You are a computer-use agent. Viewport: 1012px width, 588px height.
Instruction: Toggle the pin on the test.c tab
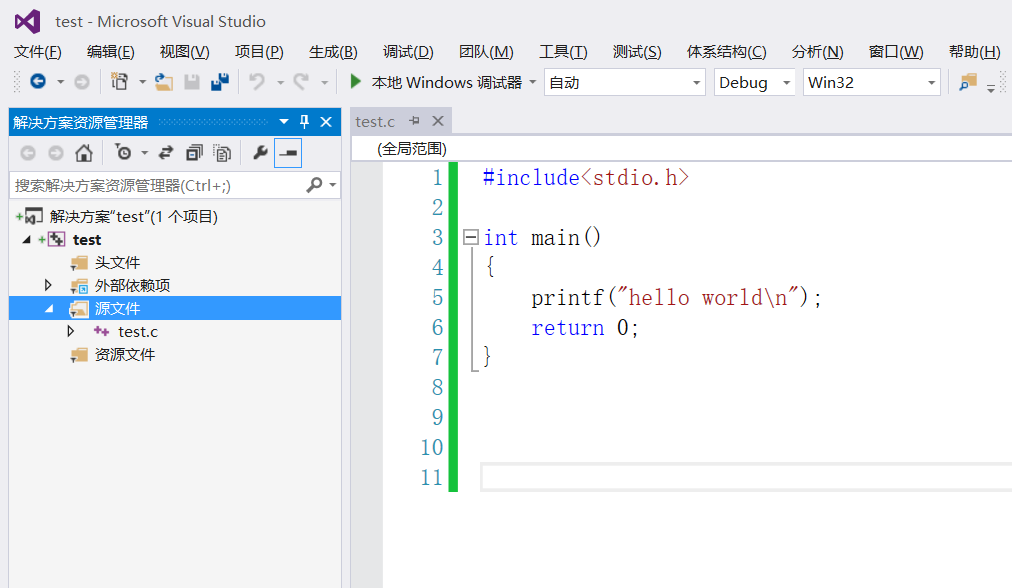point(414,121)
